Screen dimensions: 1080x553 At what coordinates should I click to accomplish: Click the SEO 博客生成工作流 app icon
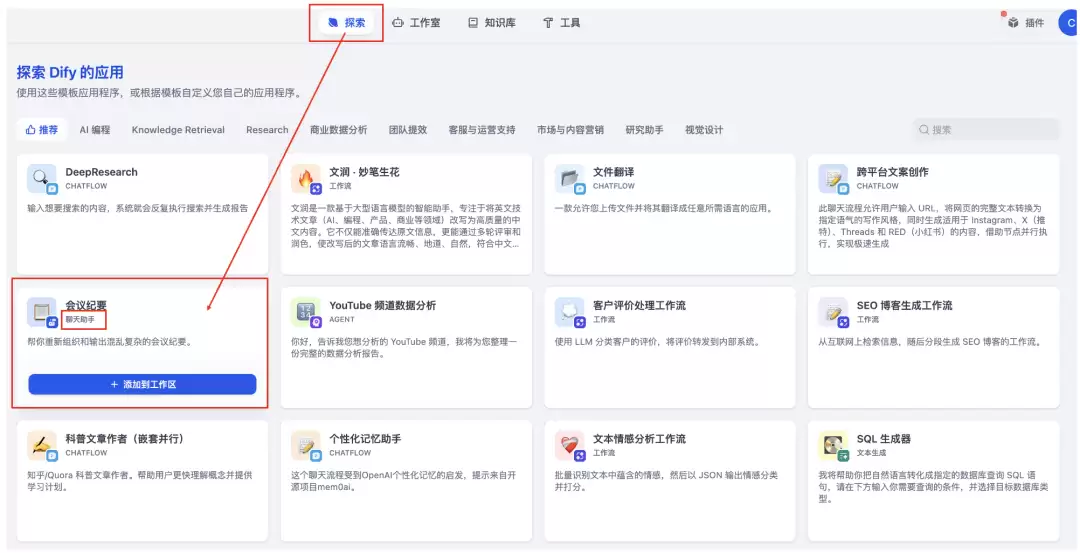tap(833, 312)
